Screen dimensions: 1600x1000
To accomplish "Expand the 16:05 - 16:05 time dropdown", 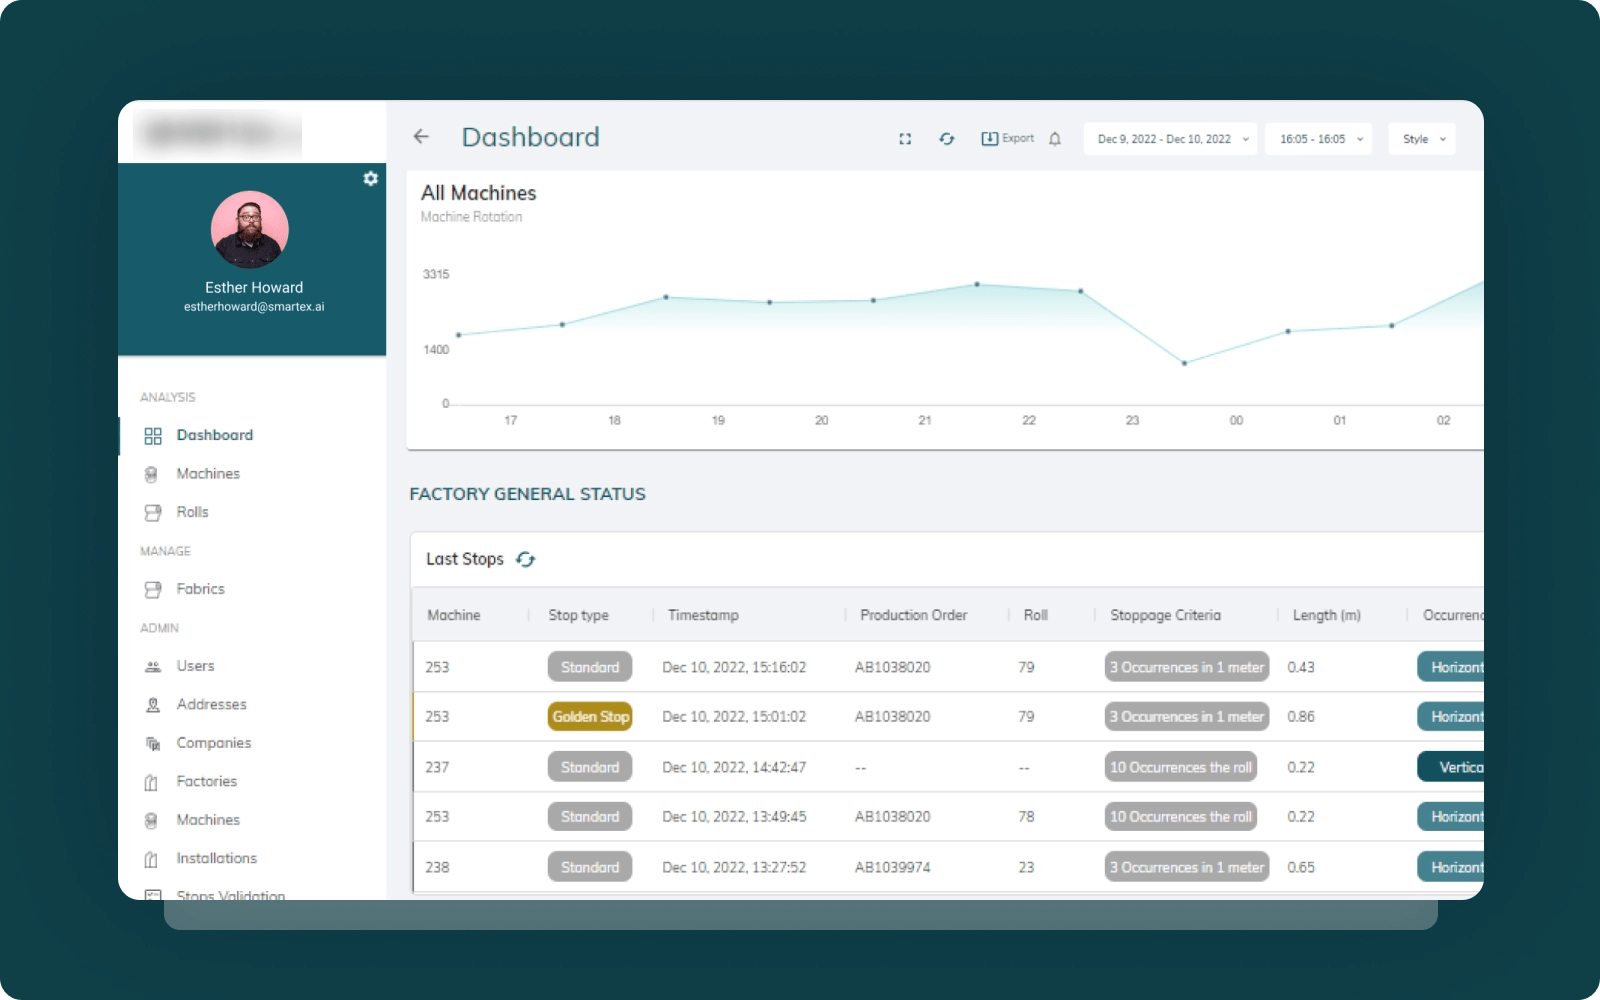I will point(1319,139).
